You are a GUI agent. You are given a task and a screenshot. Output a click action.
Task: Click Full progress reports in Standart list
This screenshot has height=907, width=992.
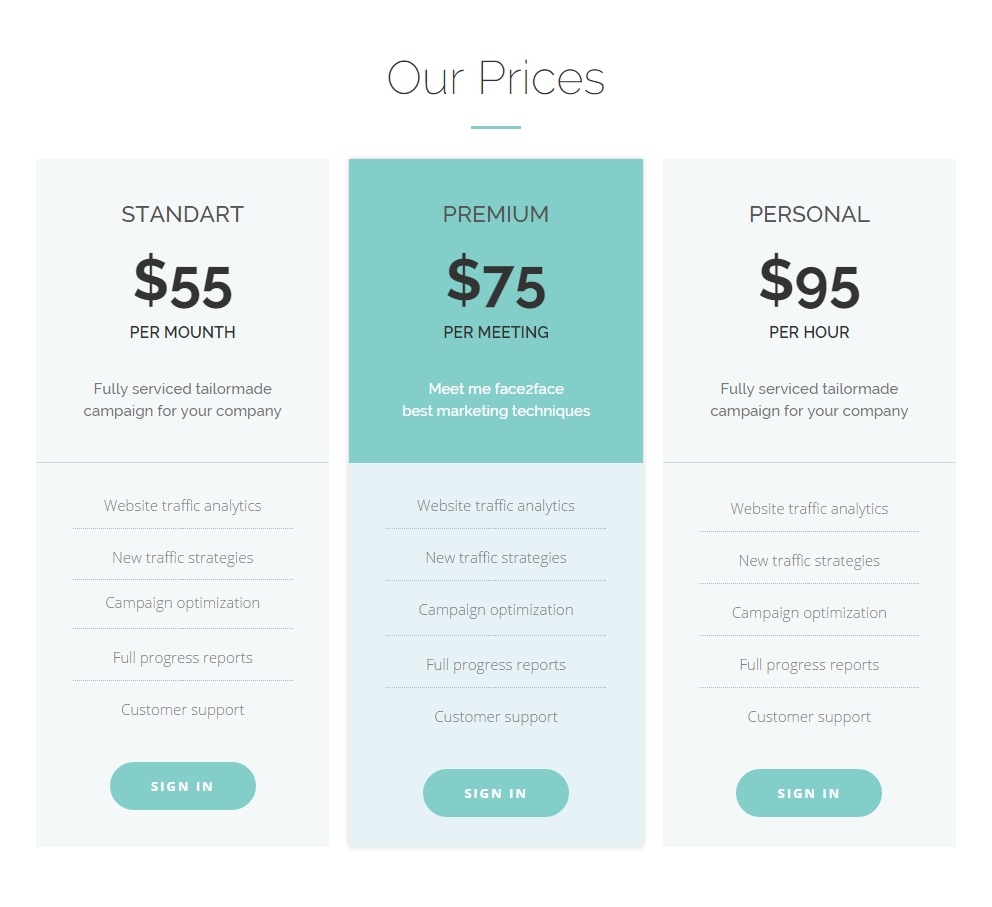[x=183, y=658]
